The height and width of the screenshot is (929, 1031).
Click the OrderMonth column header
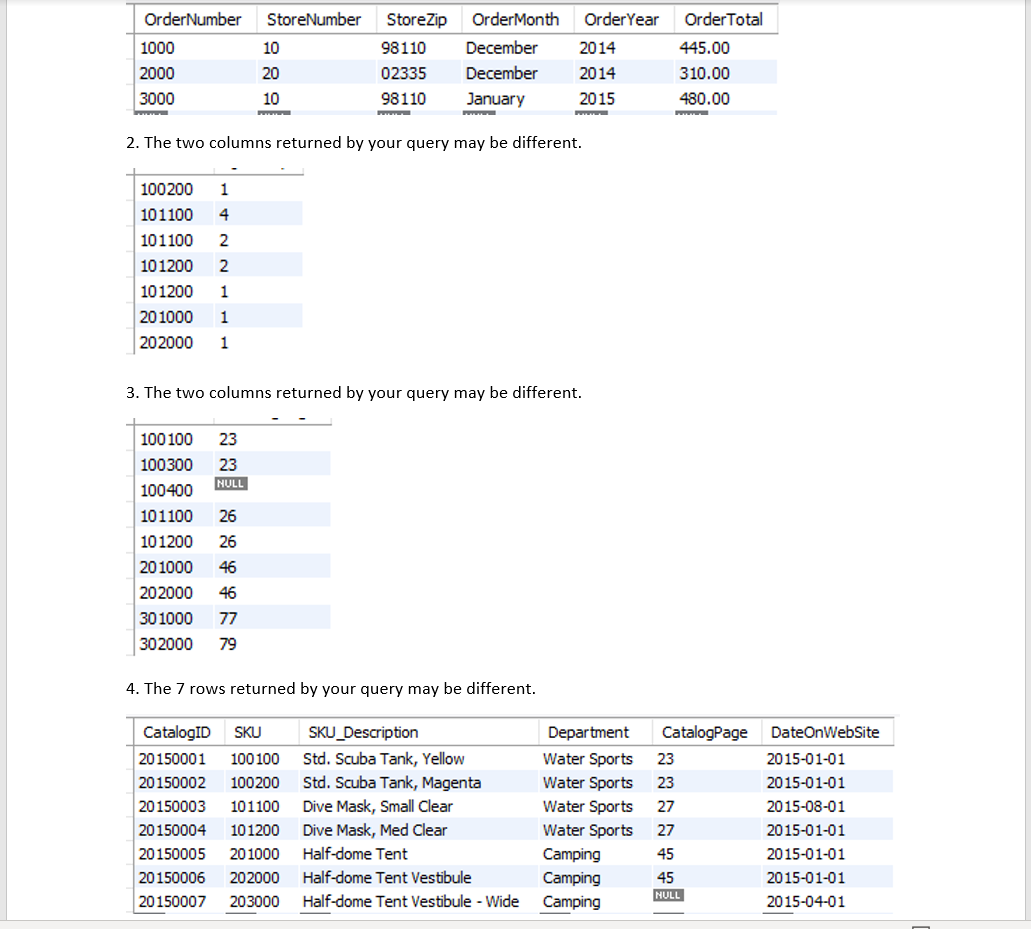[515, 19]
